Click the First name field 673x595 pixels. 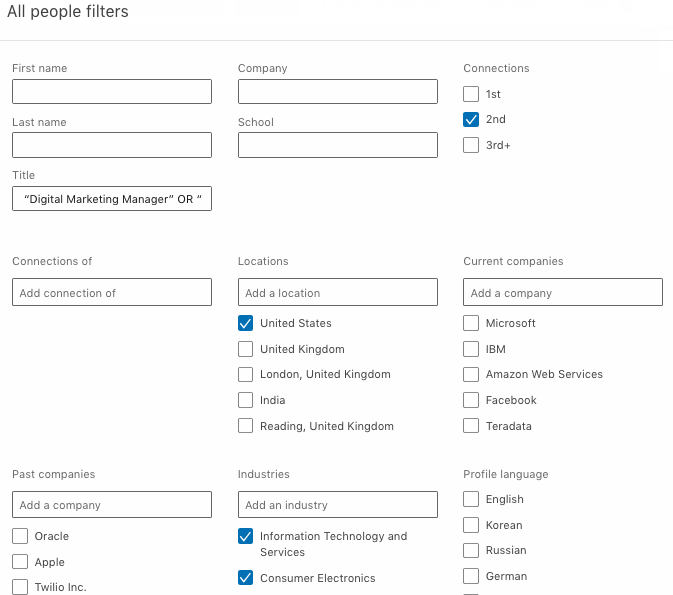point(112,91)
